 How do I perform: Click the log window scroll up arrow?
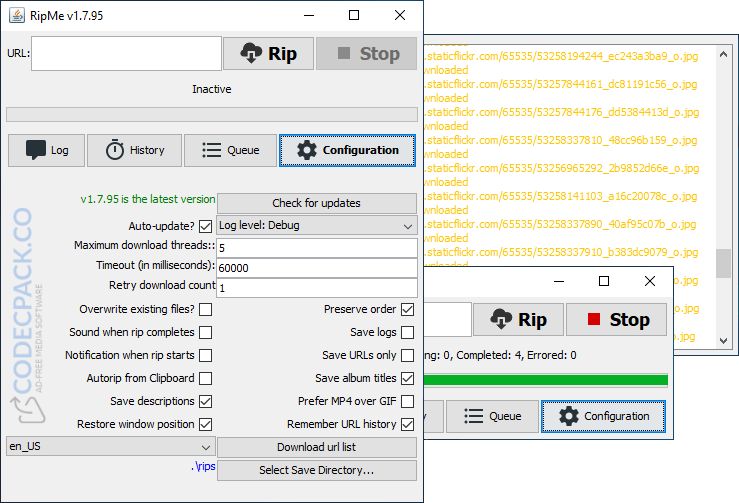tap(723, 54)
